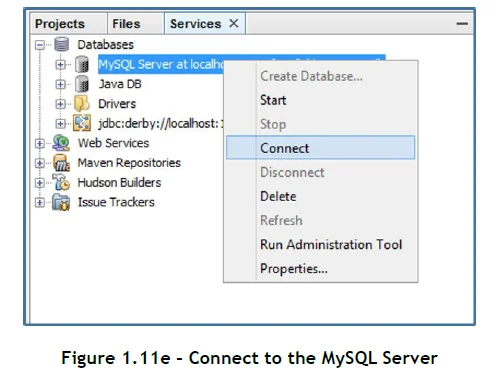Expand the Java DB node

[x=60, y=84]
